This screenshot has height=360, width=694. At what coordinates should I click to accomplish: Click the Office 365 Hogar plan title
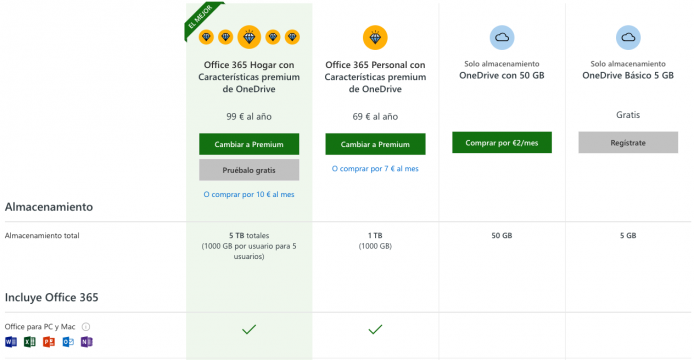249,77
